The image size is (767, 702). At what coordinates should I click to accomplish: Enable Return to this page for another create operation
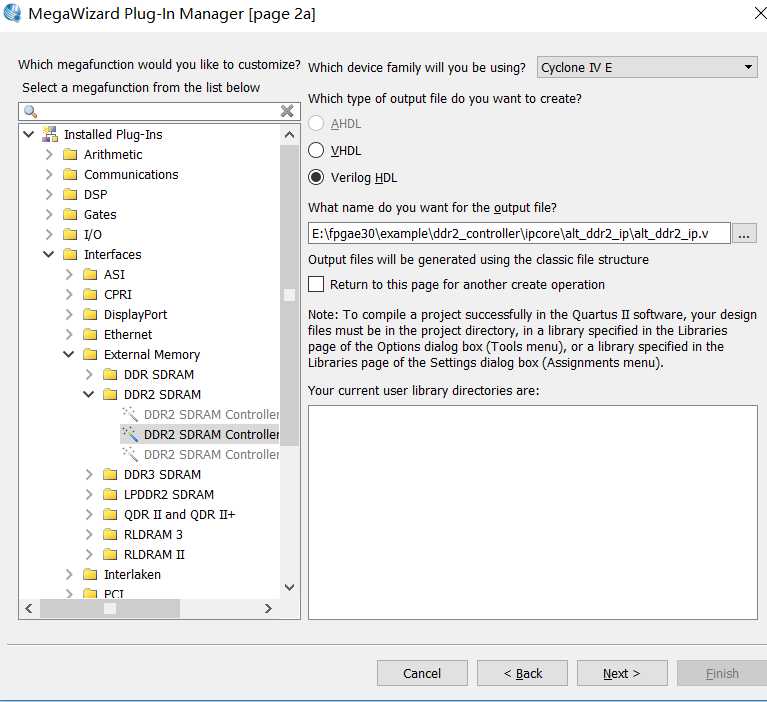(316, 284)
